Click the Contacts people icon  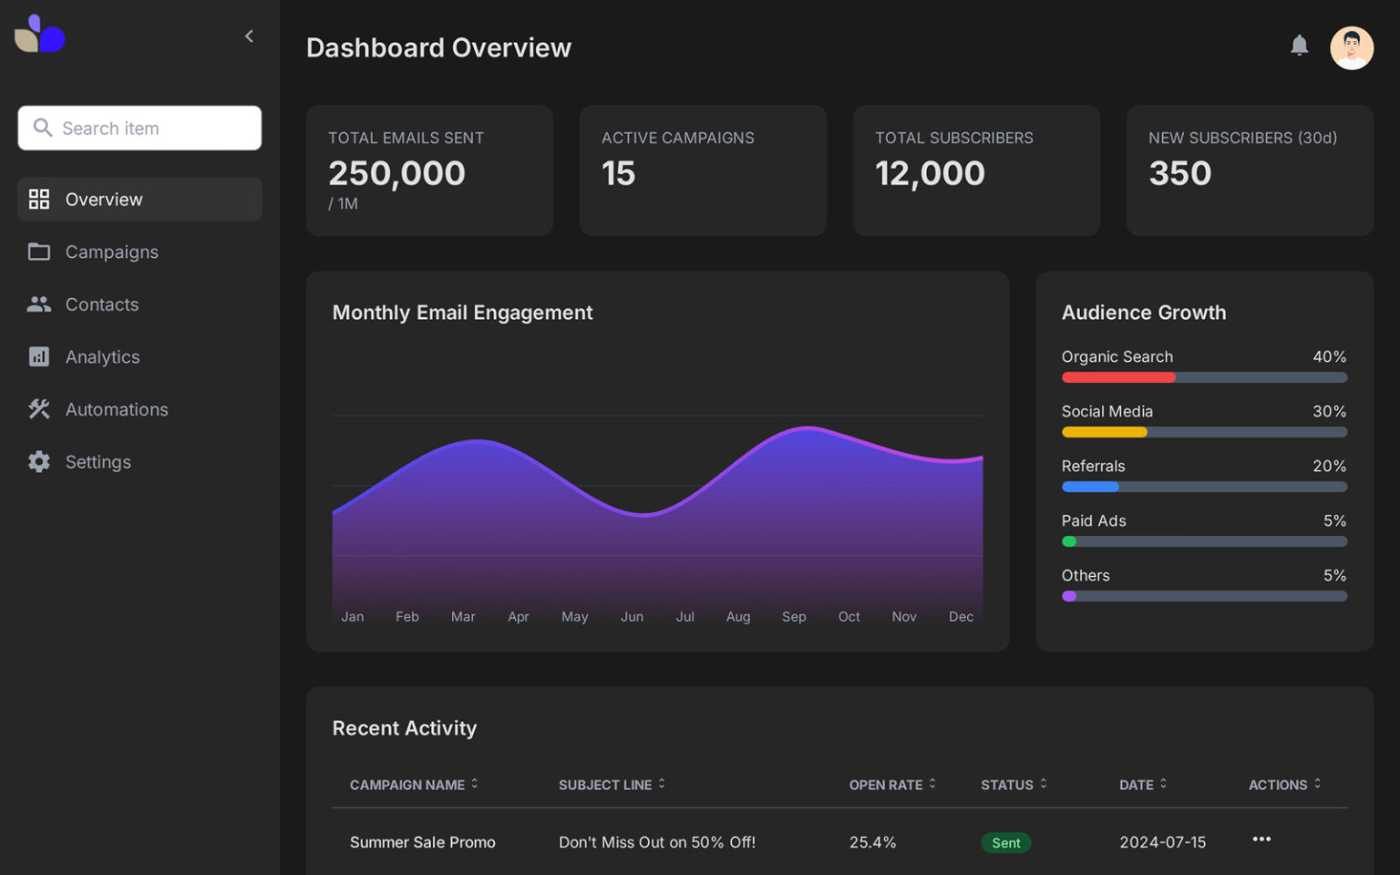pos(39,305)
